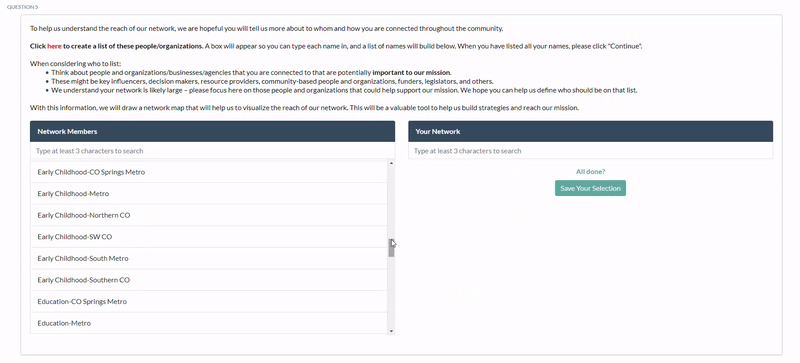Click the list scroll down arrow
This screenshot has height=363, width=800.
tap(391, 331)
